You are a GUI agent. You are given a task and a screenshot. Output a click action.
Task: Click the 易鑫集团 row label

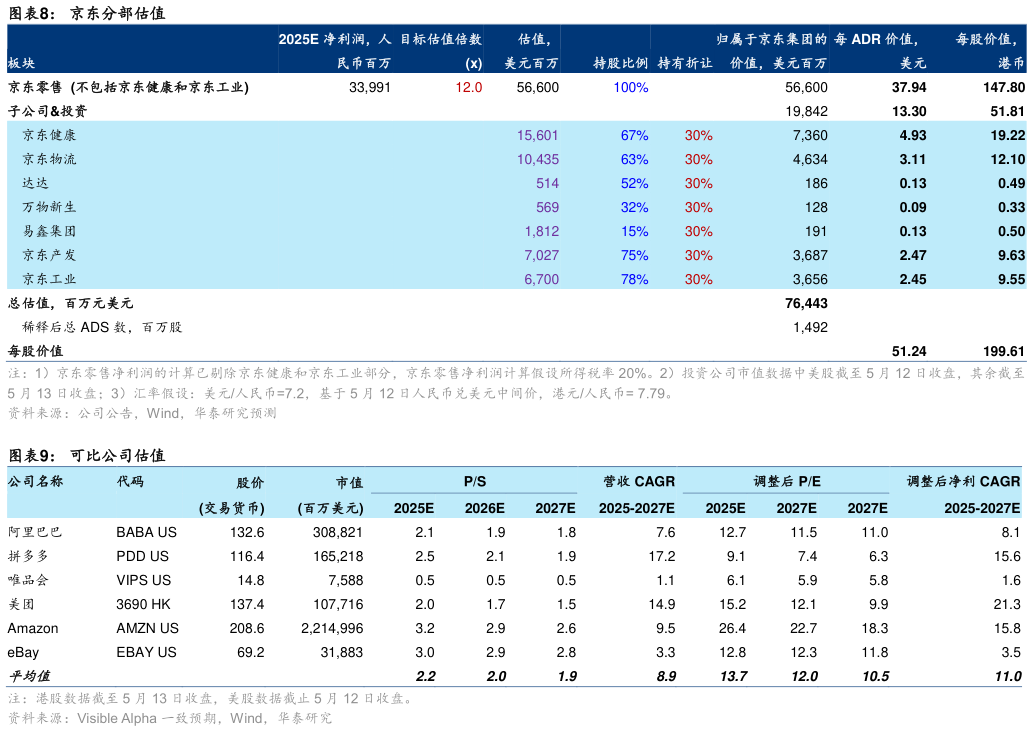tap(49, 231)
